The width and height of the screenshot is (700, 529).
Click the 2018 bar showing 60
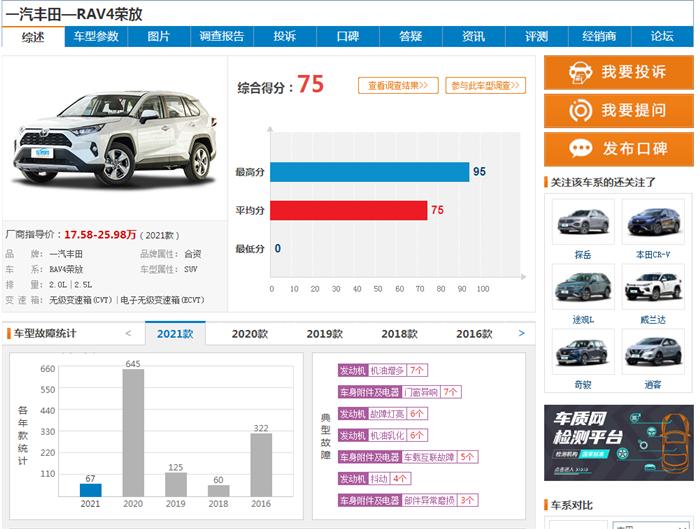[x=219, y=491]
